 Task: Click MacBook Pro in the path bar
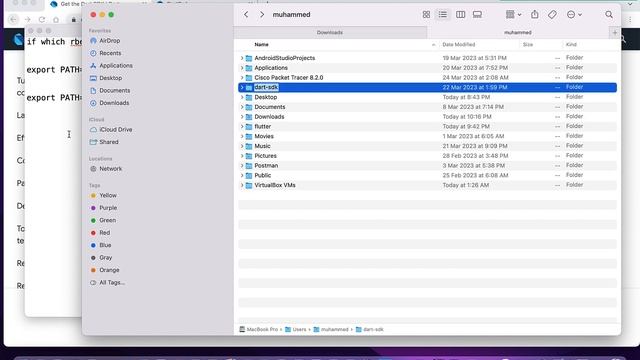(258, 329)
